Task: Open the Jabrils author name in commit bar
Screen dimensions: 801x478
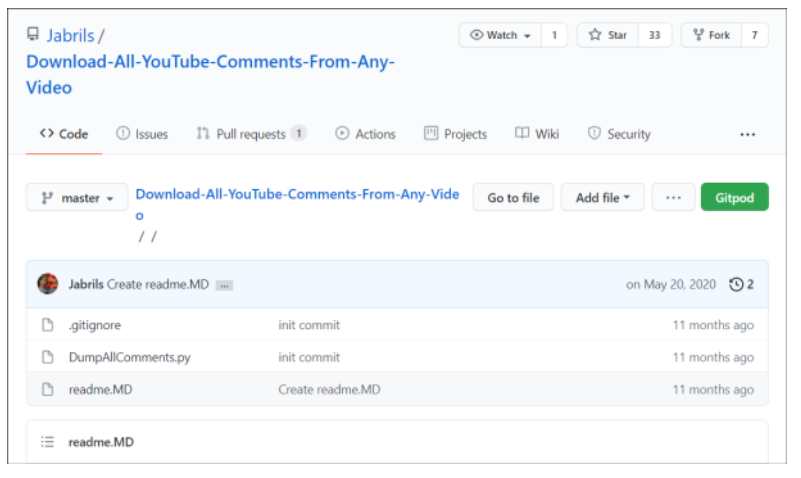Action: coord(86,284)
